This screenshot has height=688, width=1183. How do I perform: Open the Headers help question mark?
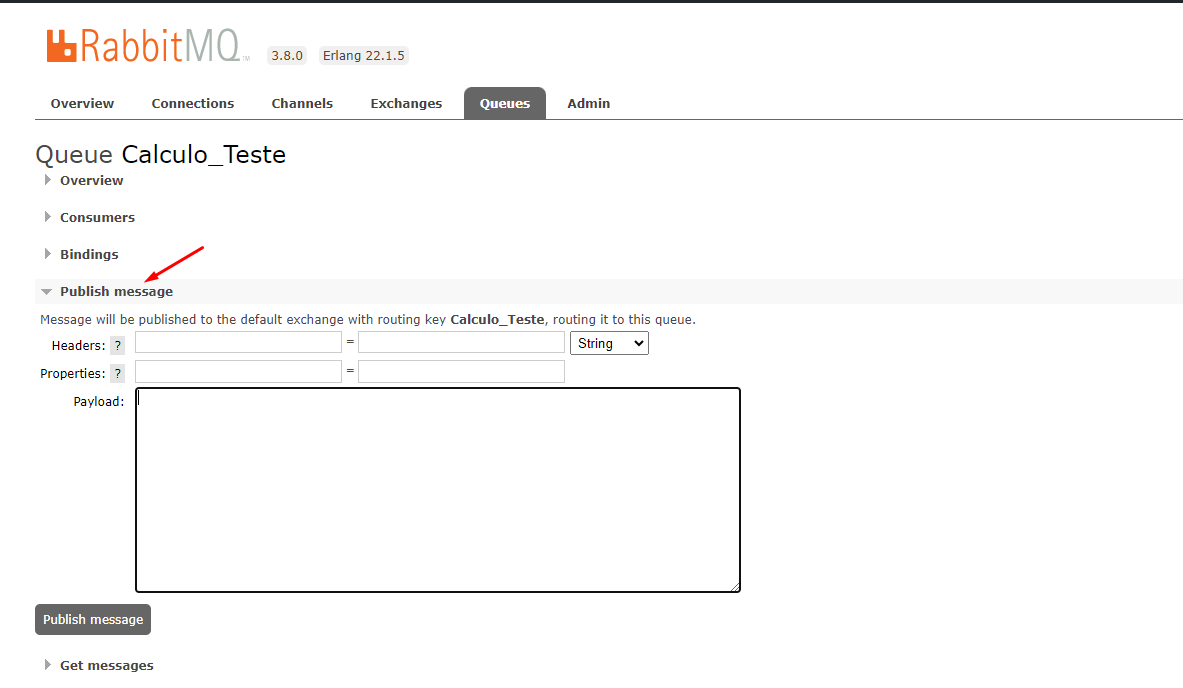[118, 346]
